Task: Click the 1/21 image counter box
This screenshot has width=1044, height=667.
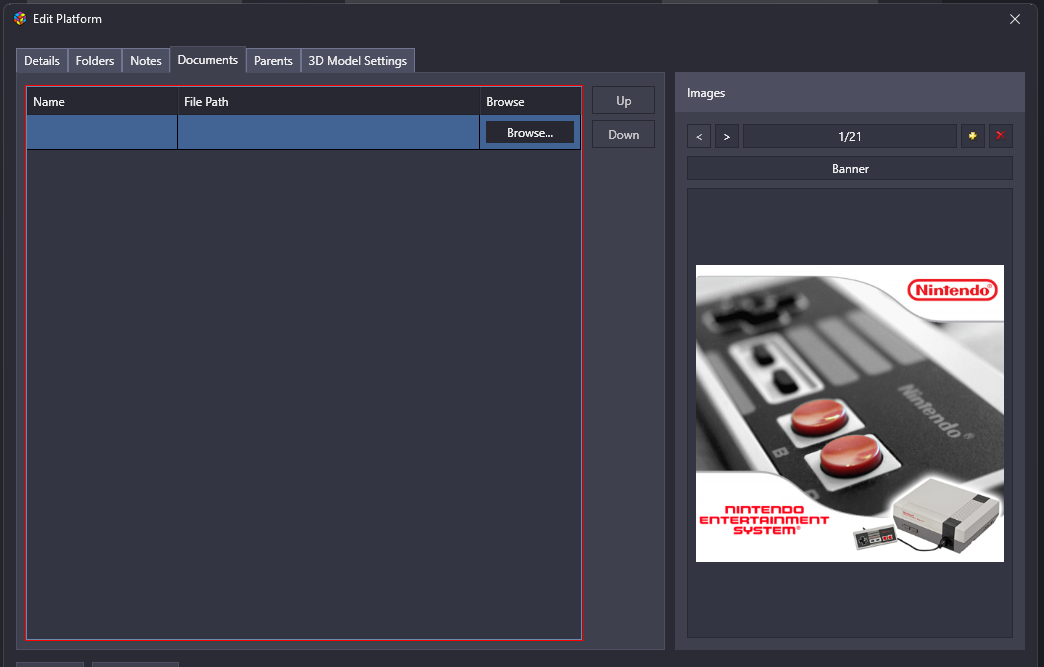Action: (849, 136)
